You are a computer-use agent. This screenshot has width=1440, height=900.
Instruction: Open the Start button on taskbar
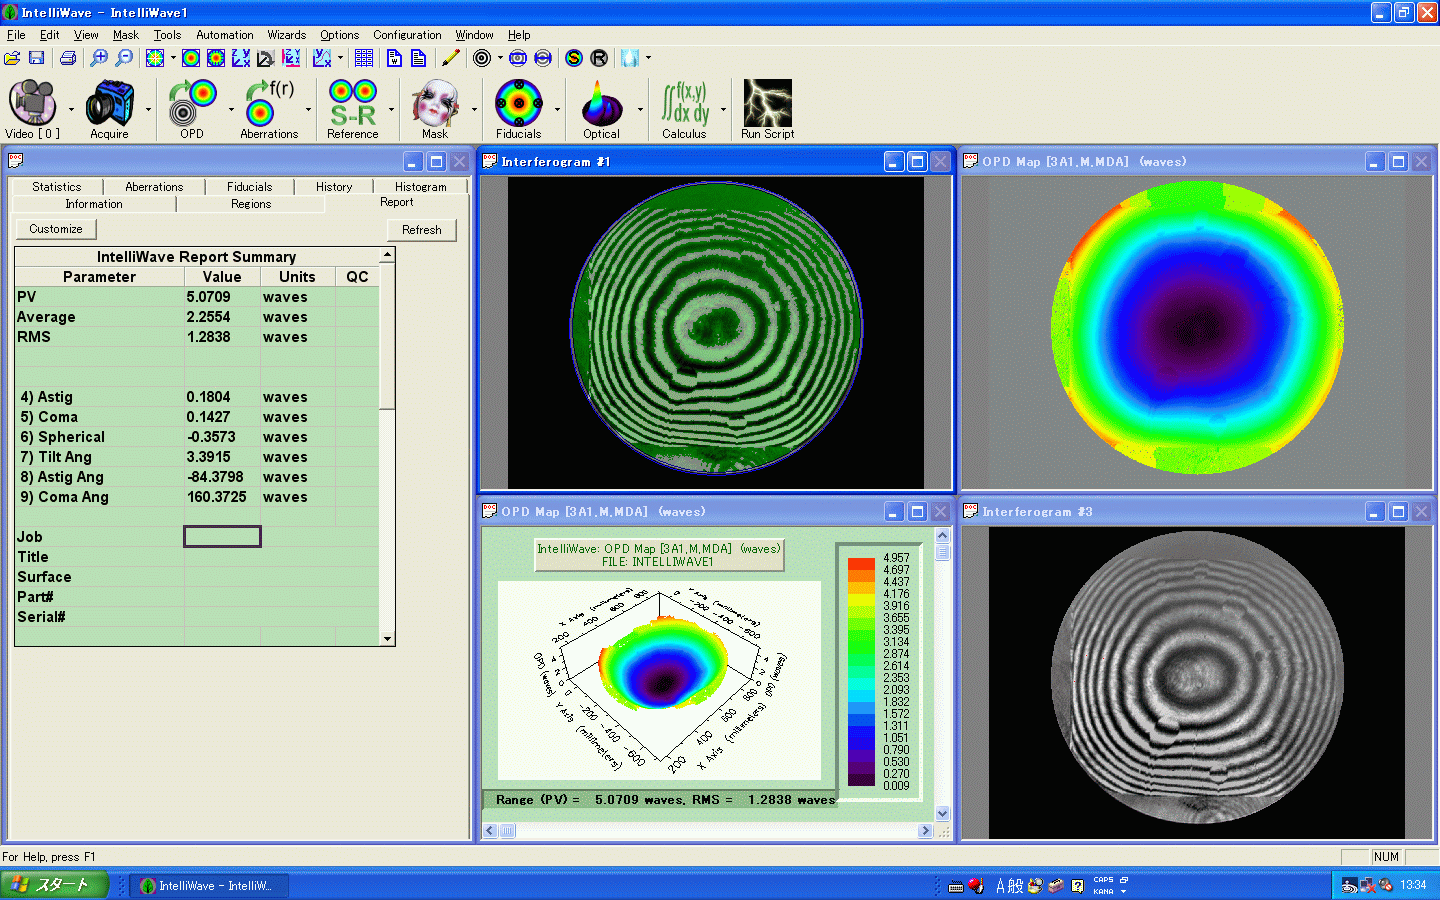point(54,885)
